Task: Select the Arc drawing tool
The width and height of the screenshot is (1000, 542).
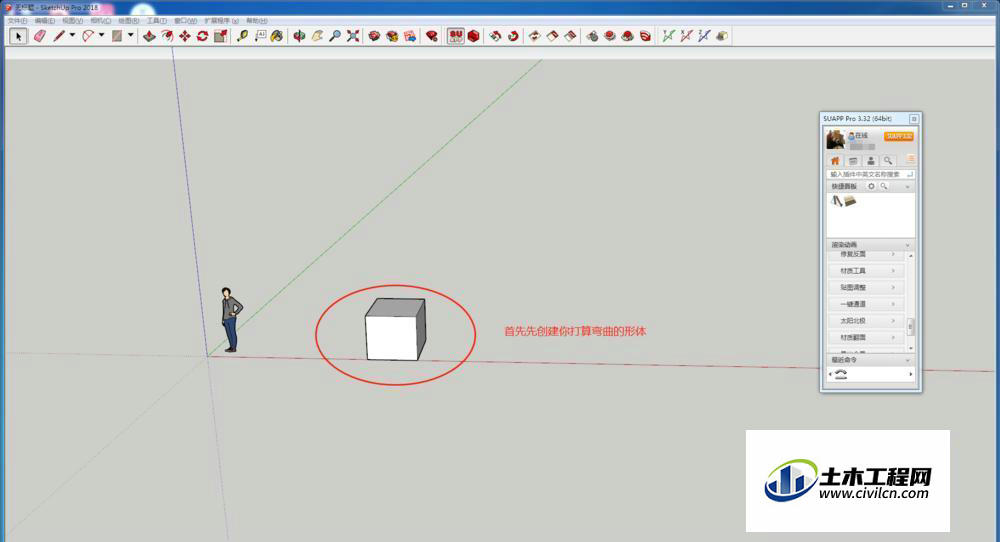Action: click(x=88, y=36)
